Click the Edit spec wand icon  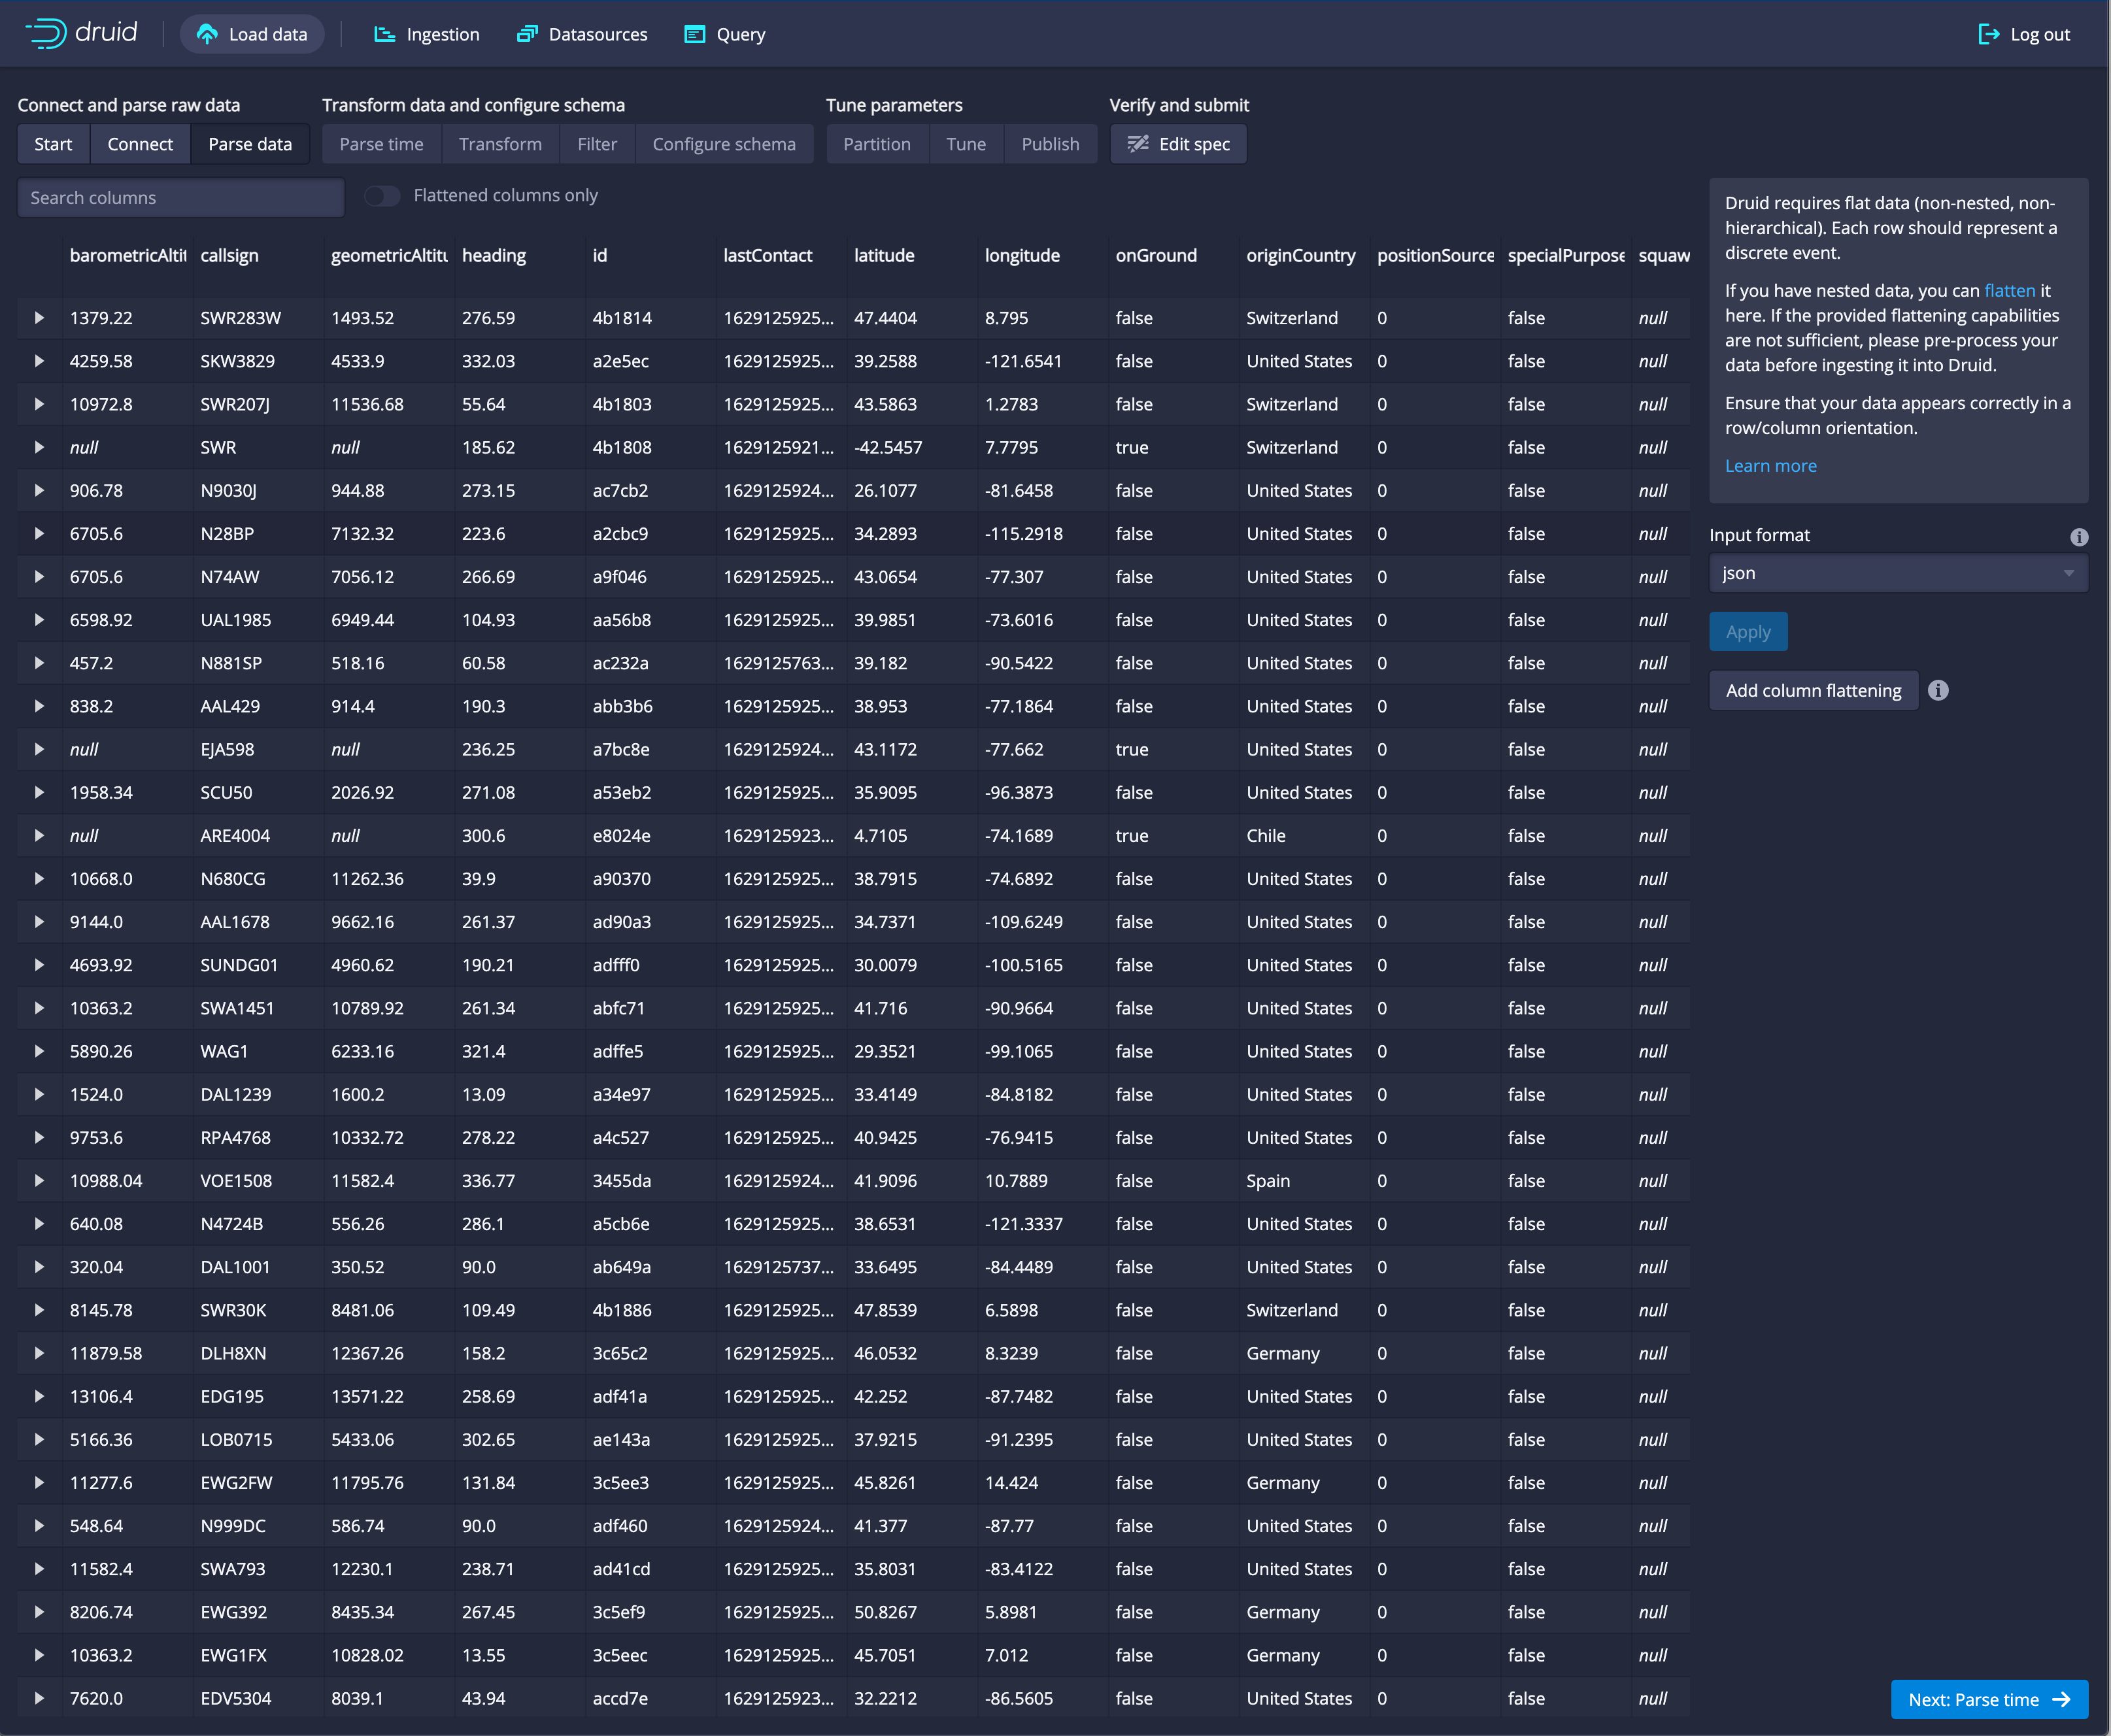(1138, 144)
